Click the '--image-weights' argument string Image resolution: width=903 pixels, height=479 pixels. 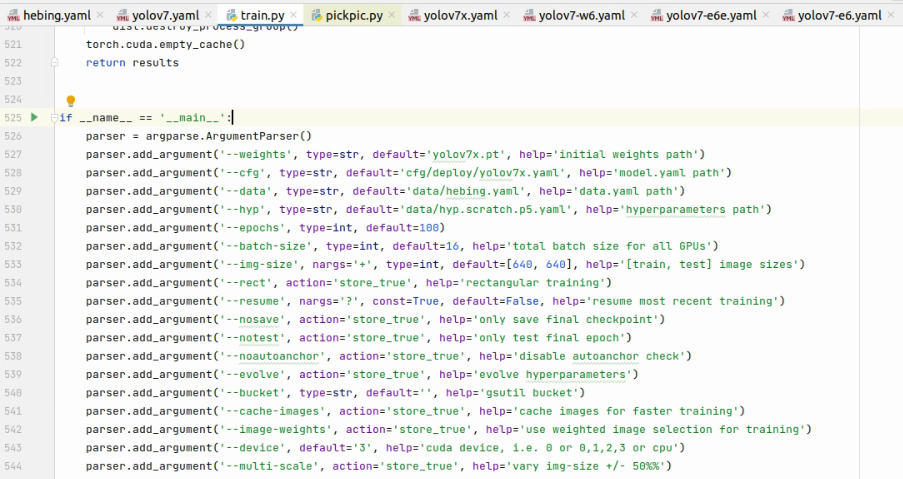point(276,429)
